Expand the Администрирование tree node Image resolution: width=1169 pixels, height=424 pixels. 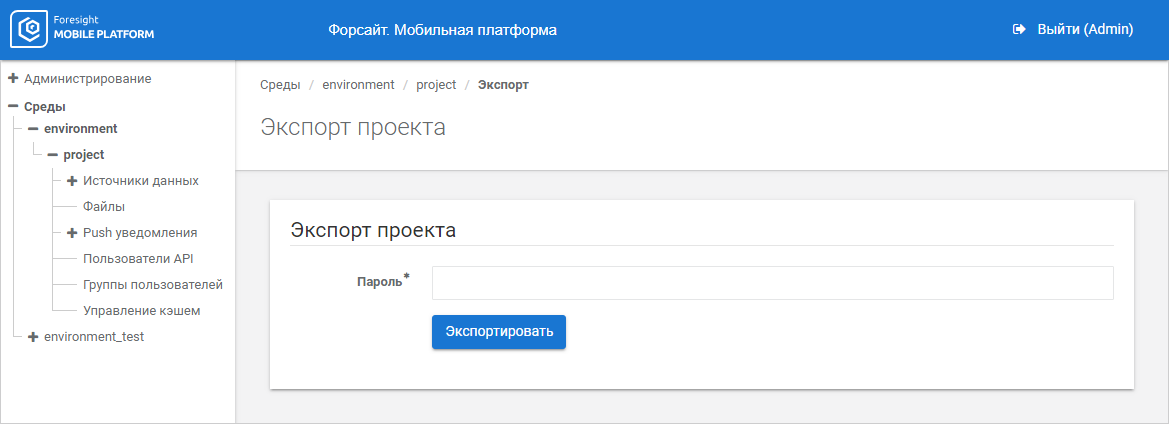(x=13, y=78)
